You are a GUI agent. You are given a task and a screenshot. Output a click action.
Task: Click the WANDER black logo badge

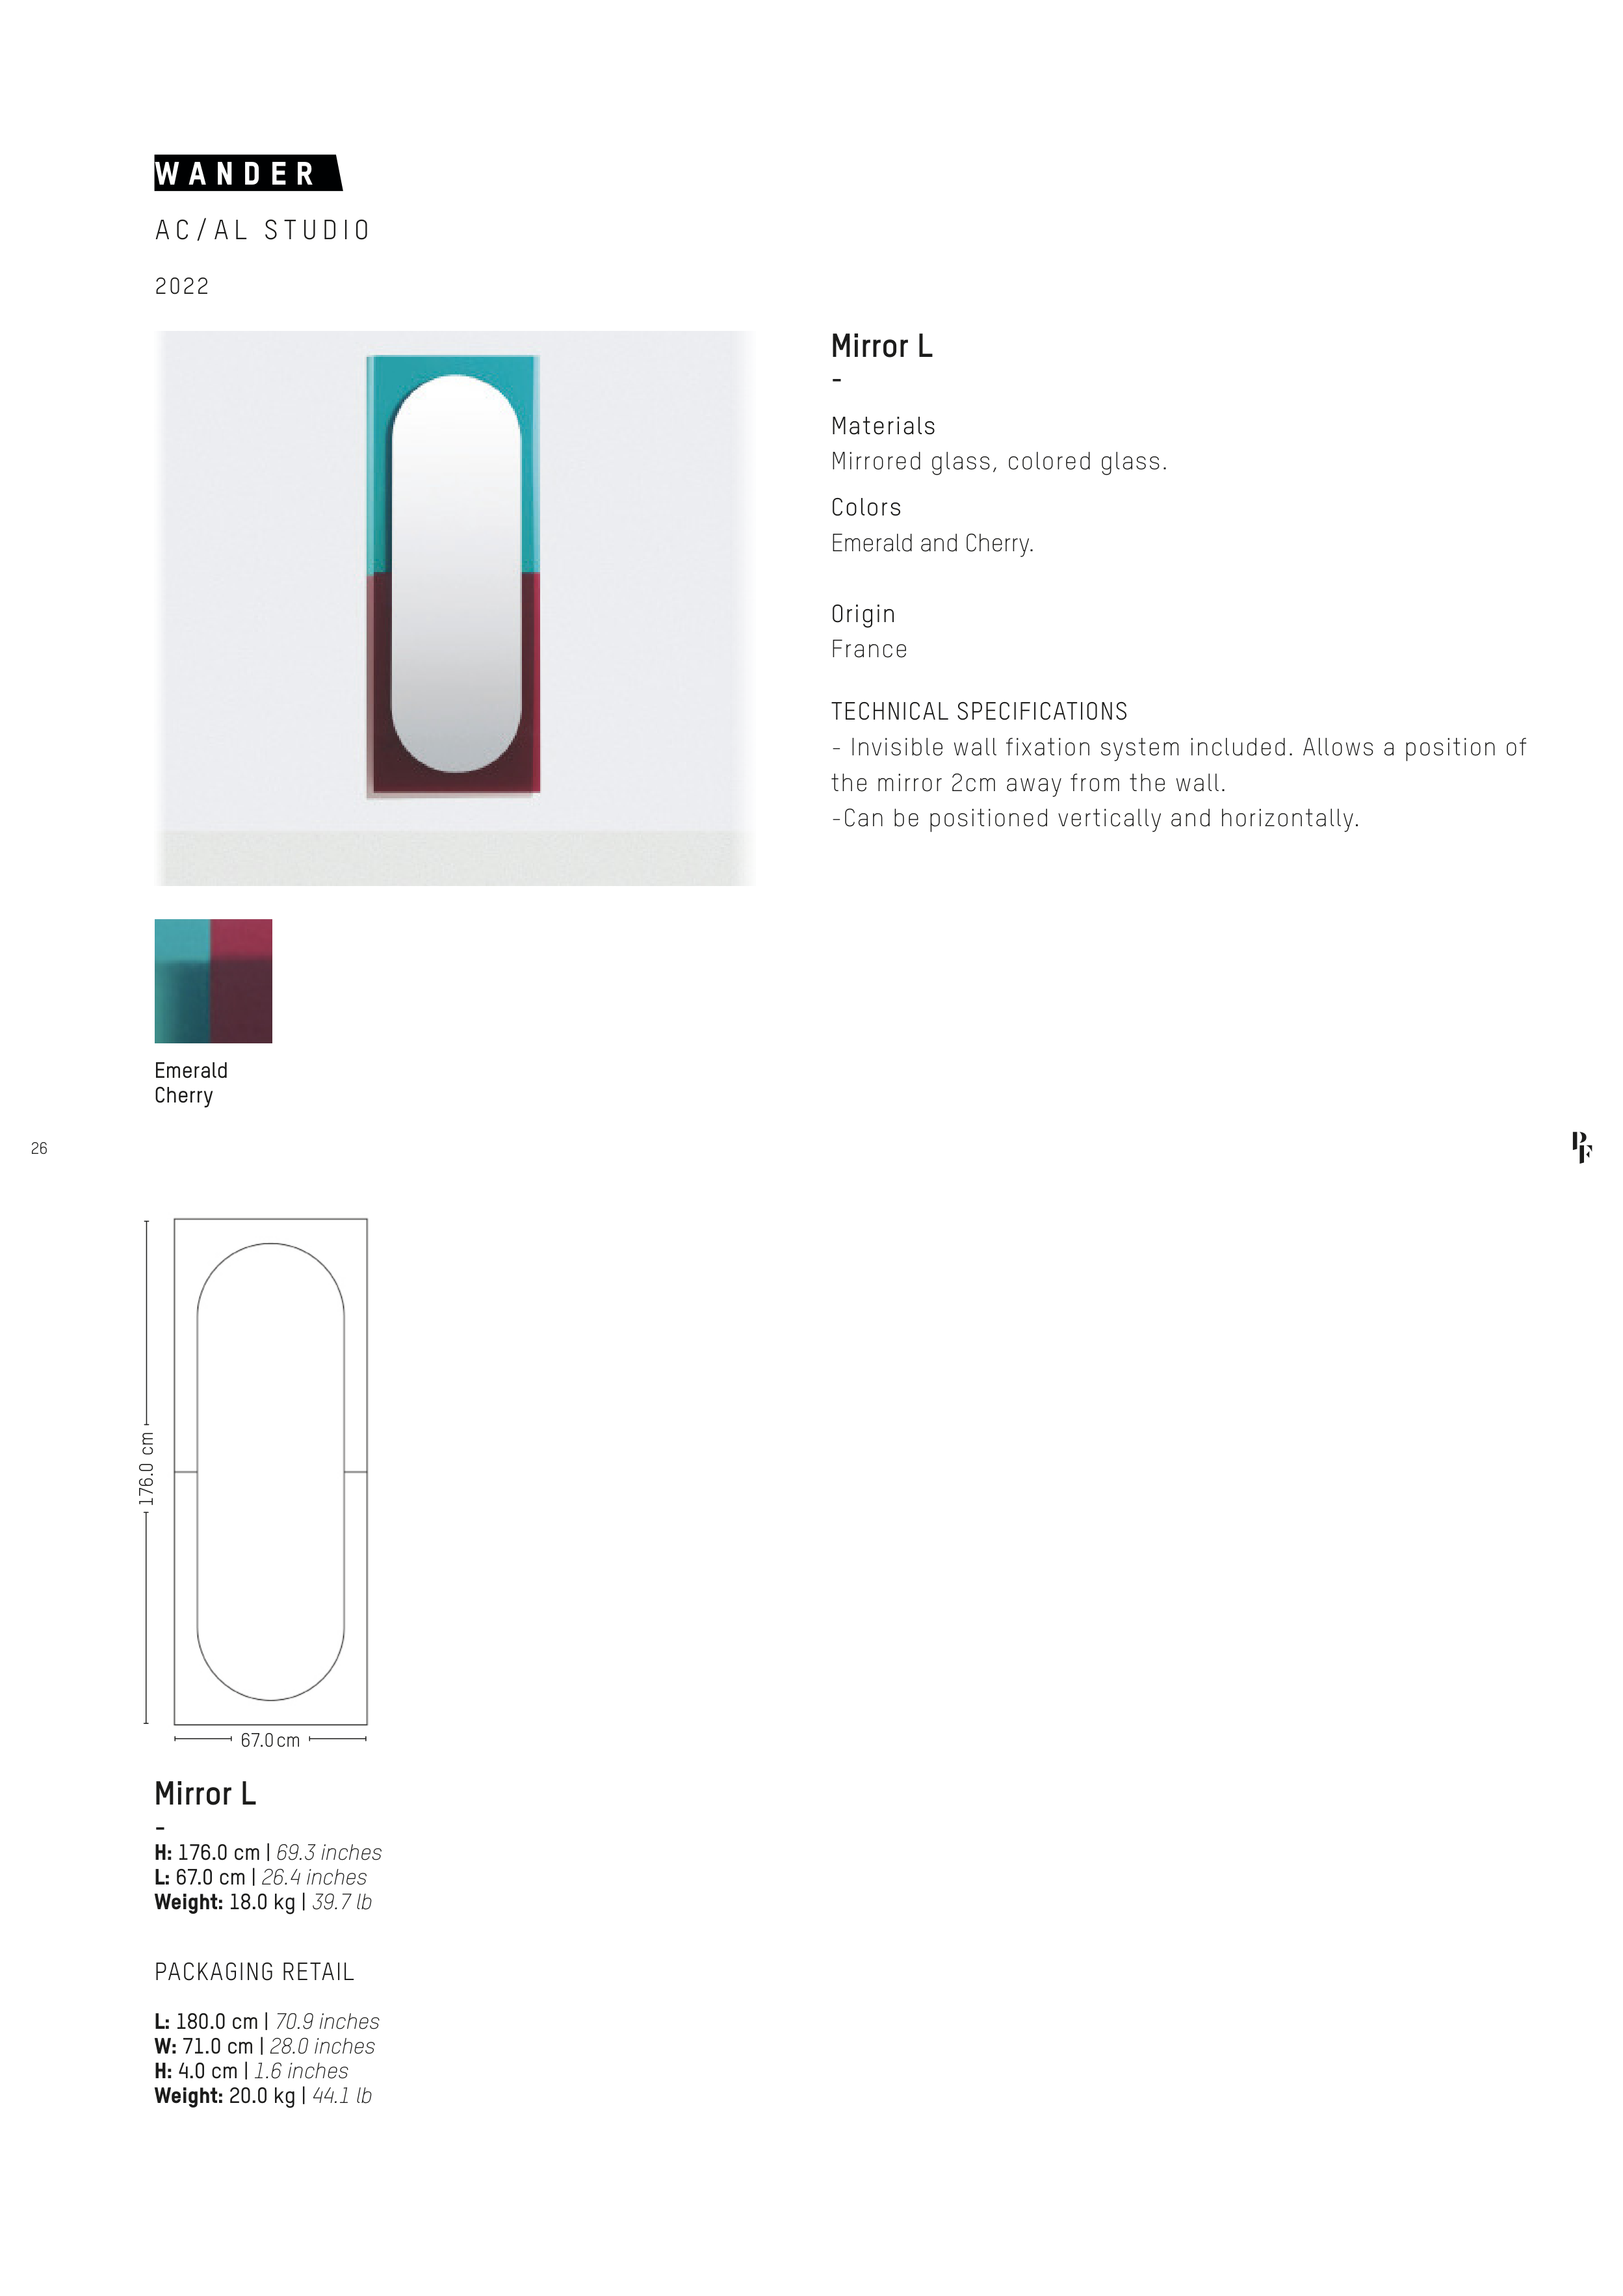click(247, 173)
